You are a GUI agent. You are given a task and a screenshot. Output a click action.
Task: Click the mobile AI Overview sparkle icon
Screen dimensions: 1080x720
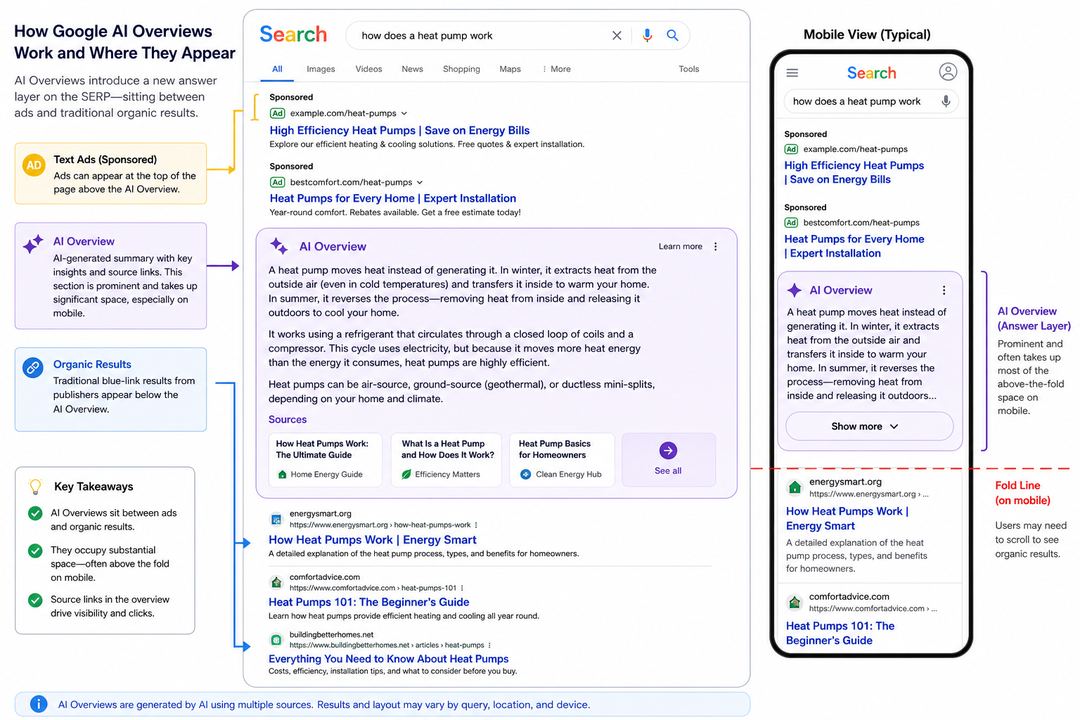[794, 290]
